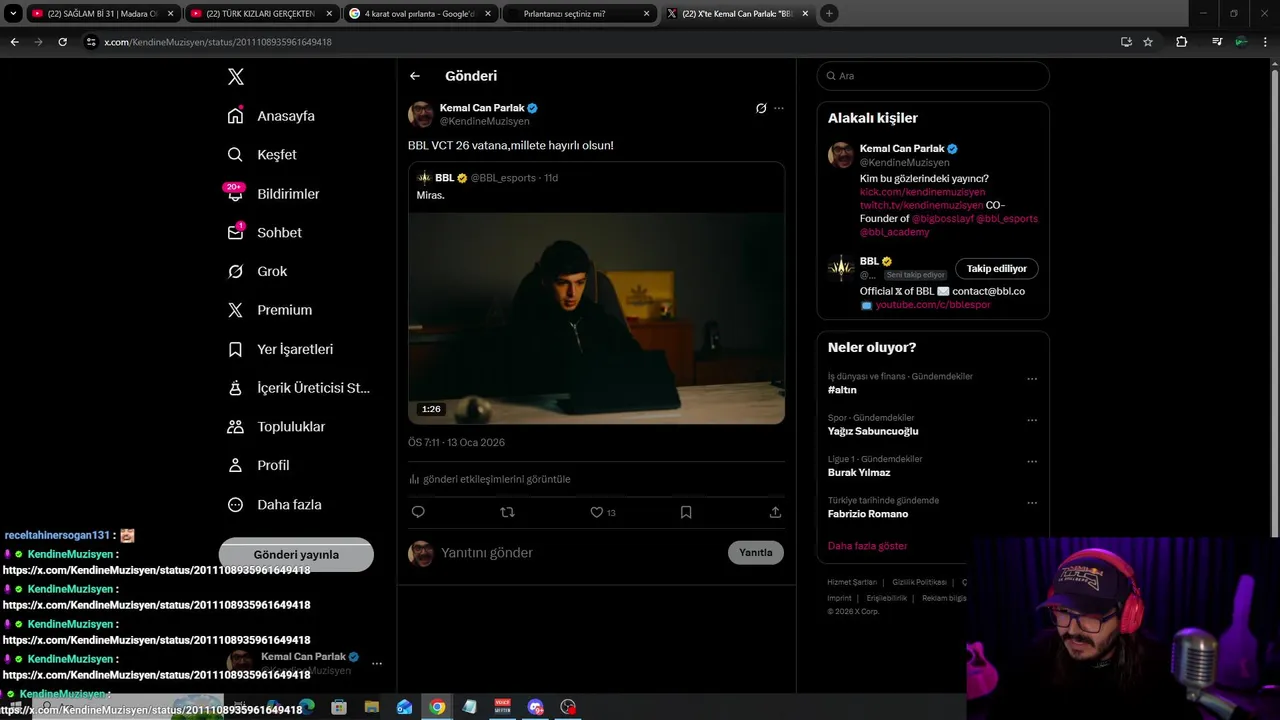Click Daha fazla göster in trends
Screen dimensions: 1280x720
pos(867,546)
